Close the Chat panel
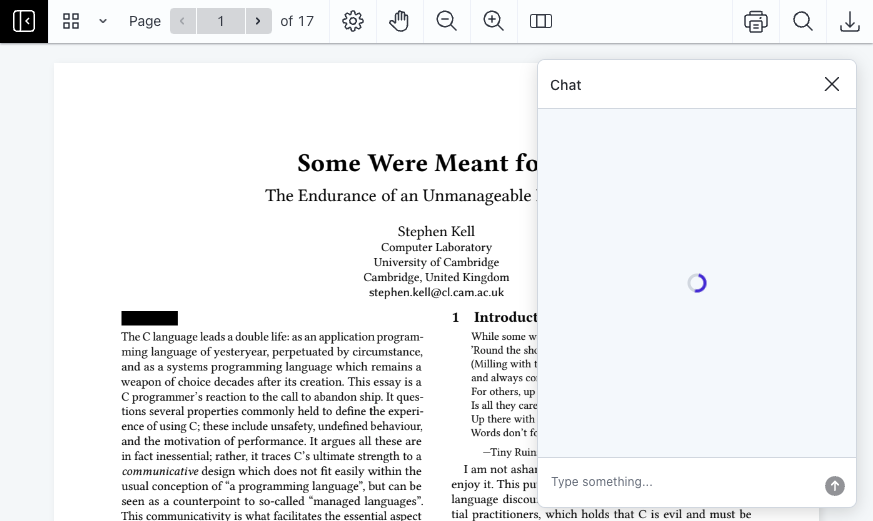The image size is (873, 521). coord(831,84)
